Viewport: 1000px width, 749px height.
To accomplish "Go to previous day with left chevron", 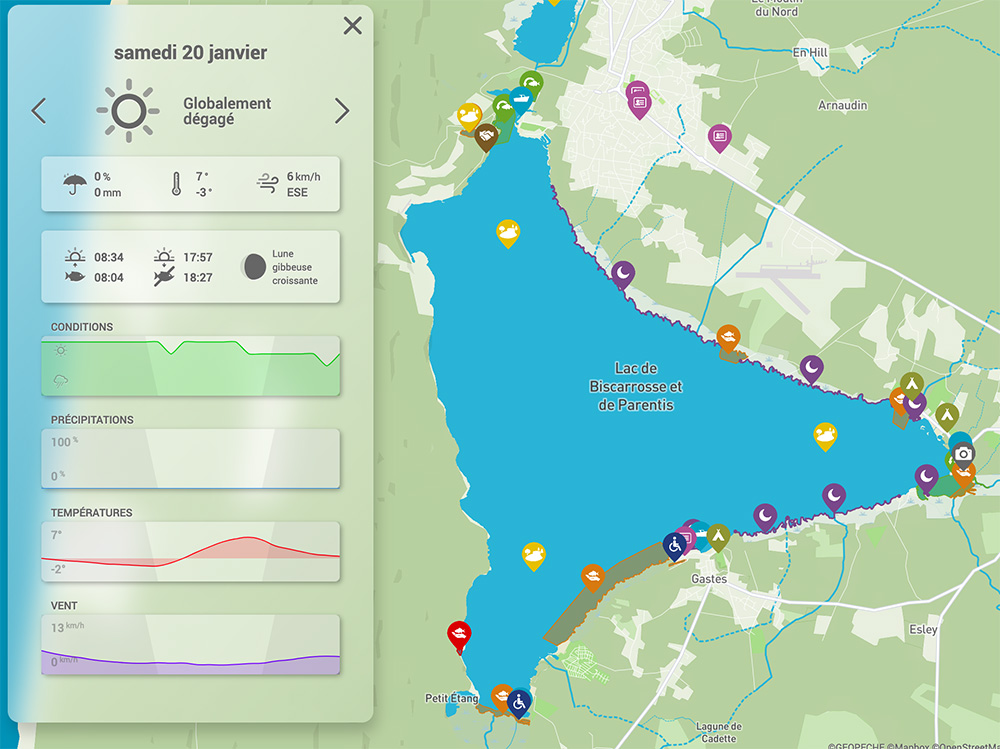I will 39,111.
